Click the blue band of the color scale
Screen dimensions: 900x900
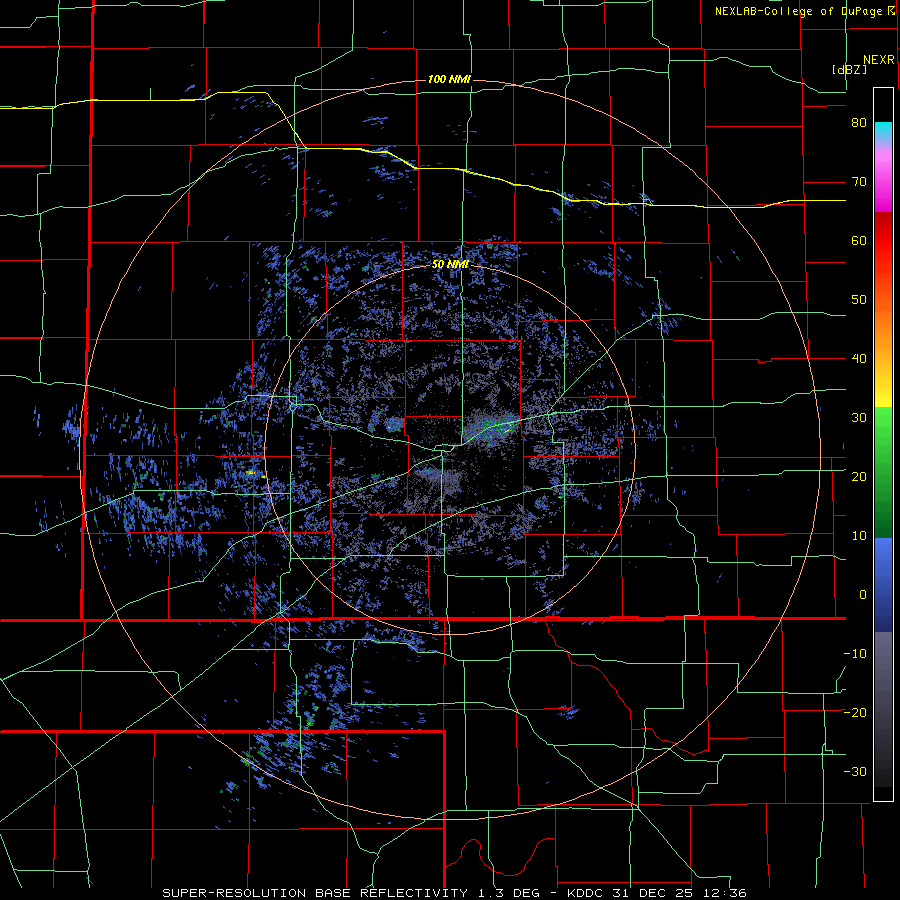[883, 585]
